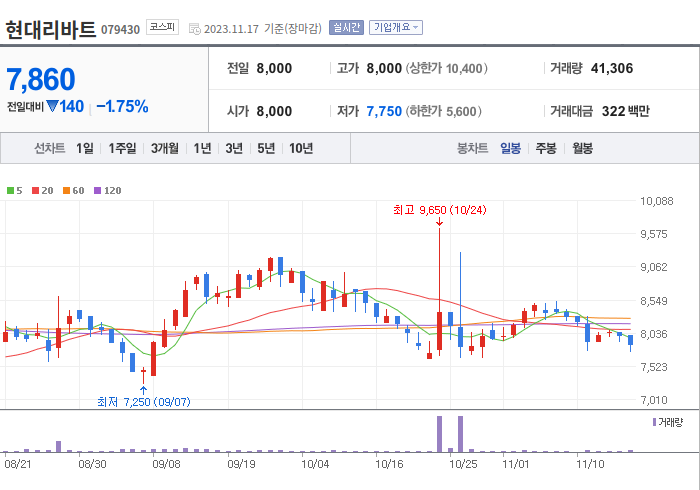The width and height of the screenshot is (700, 490).
Task: Click the 8,549 price axis label
Action: [654, 301]
